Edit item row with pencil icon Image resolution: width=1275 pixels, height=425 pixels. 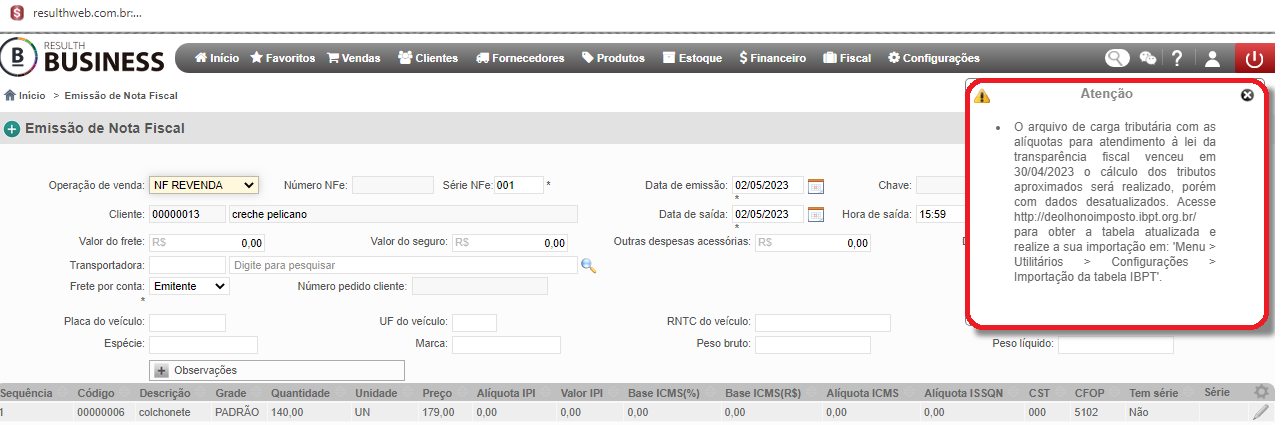tap(1260, 411)
